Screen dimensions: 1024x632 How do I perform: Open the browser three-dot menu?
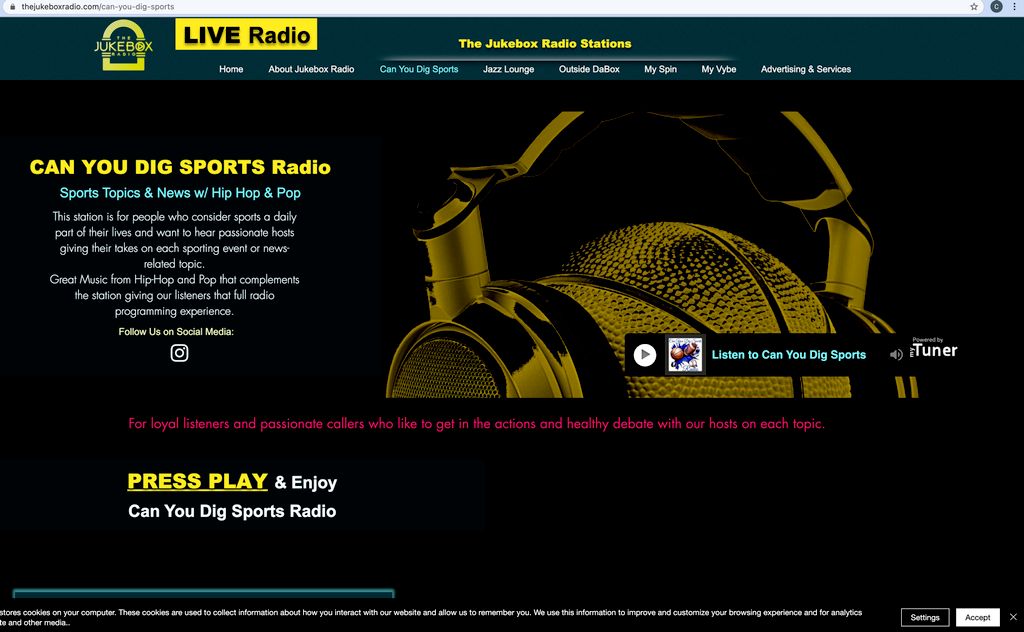1014,7
